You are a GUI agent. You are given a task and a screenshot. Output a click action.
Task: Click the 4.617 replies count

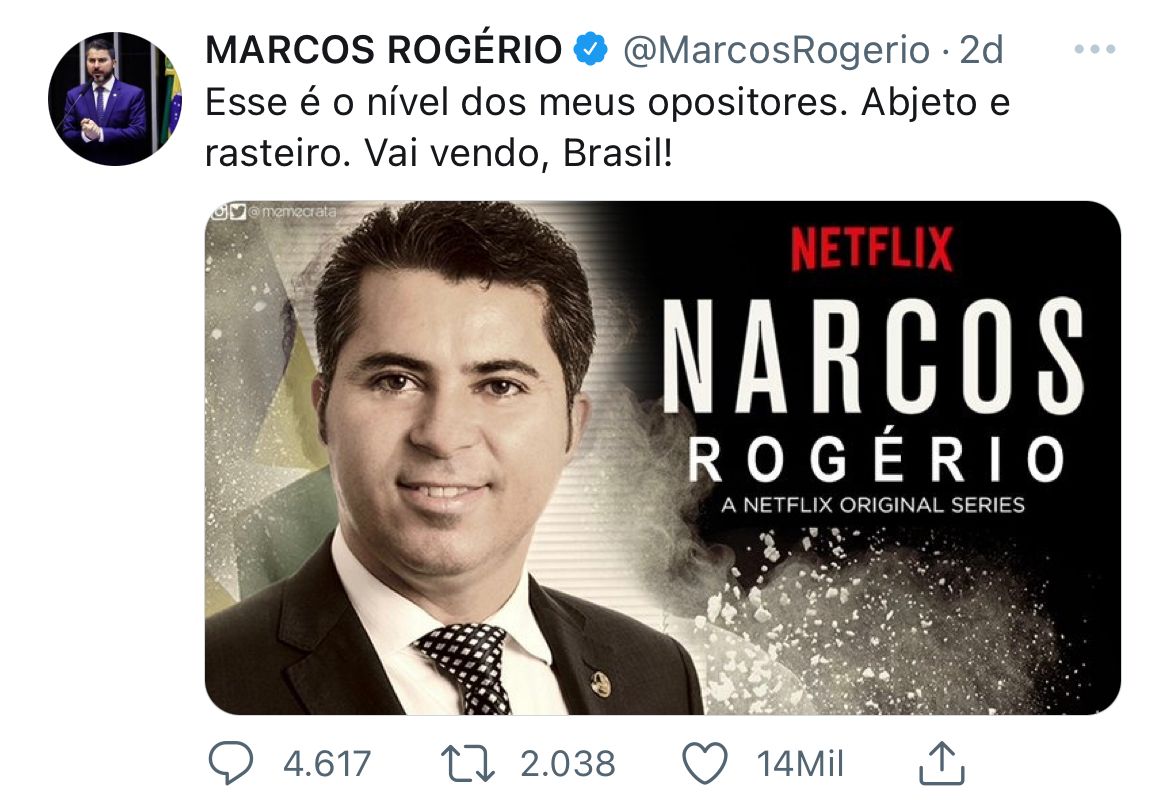click(327, 764)
